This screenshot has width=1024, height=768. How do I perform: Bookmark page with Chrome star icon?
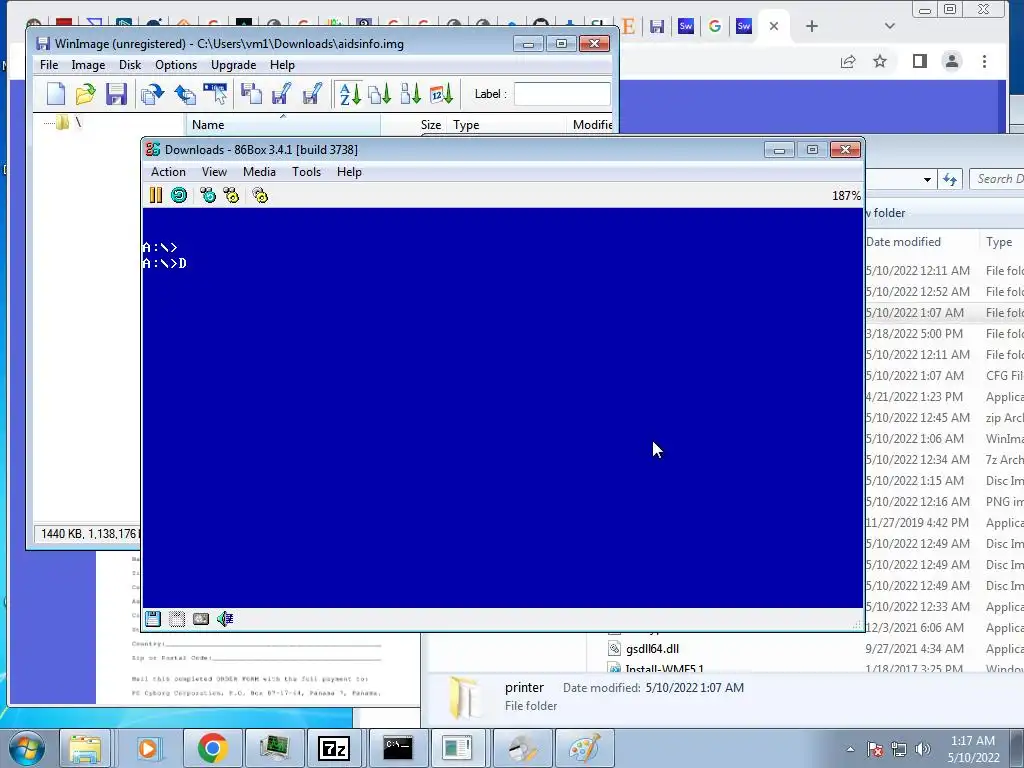[x=880, y=61]
